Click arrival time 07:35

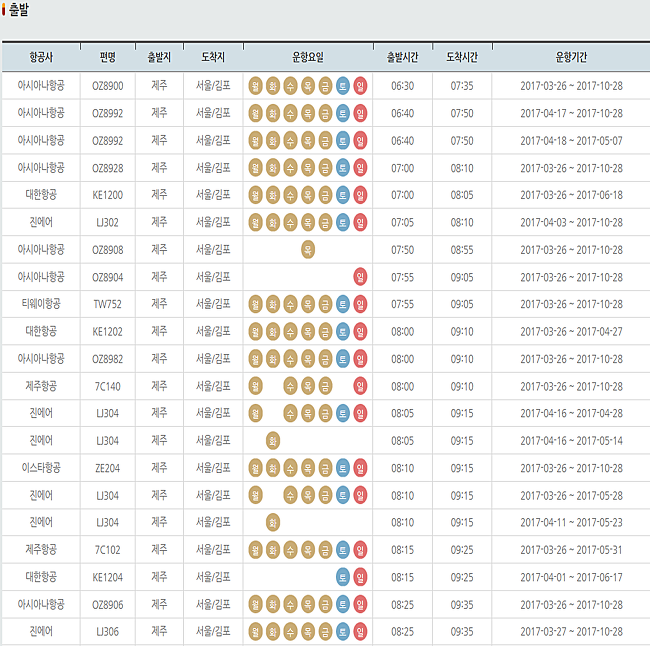(x=462, y=86)
